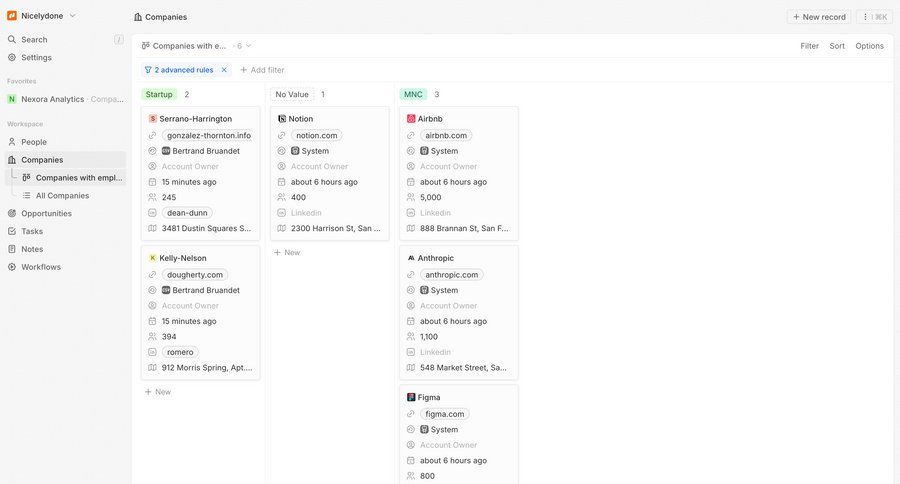Viewport: 900px width, 484px height.
Task: Open the anthropic.com link
Action: click(x=452, y=274)
